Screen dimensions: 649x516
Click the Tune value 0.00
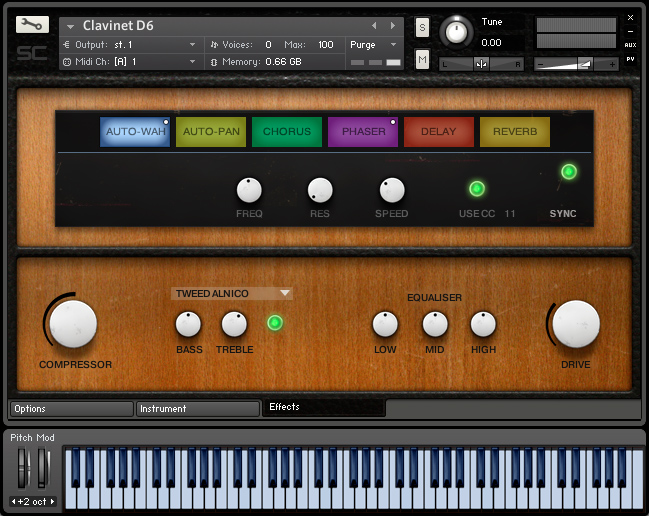coord(491,43)
